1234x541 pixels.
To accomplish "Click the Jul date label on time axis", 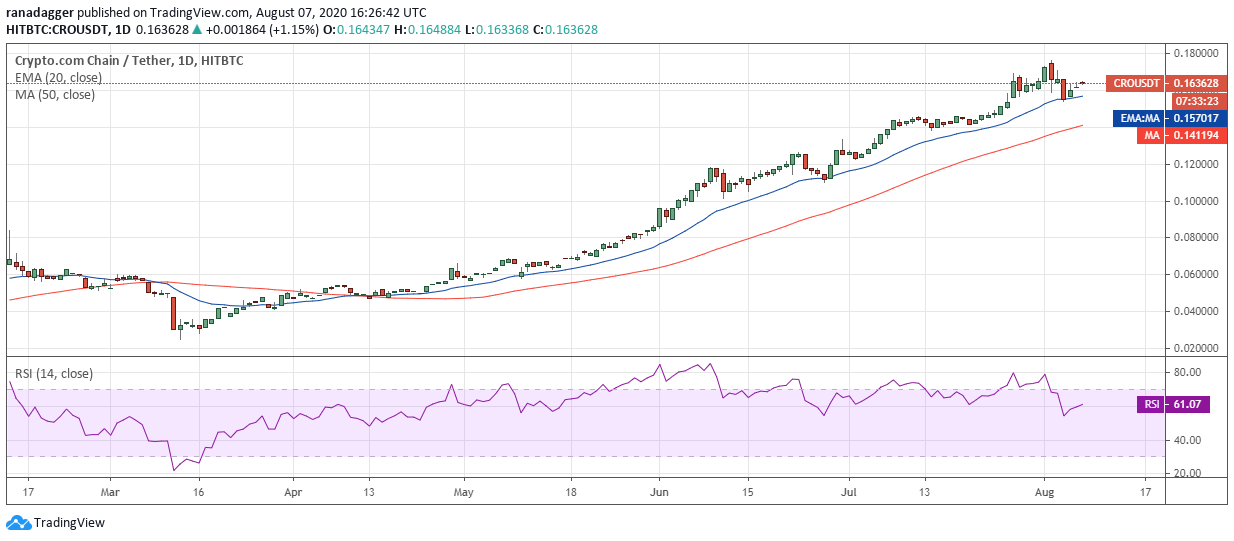I will pyautogui.click(x=846, y=493).
